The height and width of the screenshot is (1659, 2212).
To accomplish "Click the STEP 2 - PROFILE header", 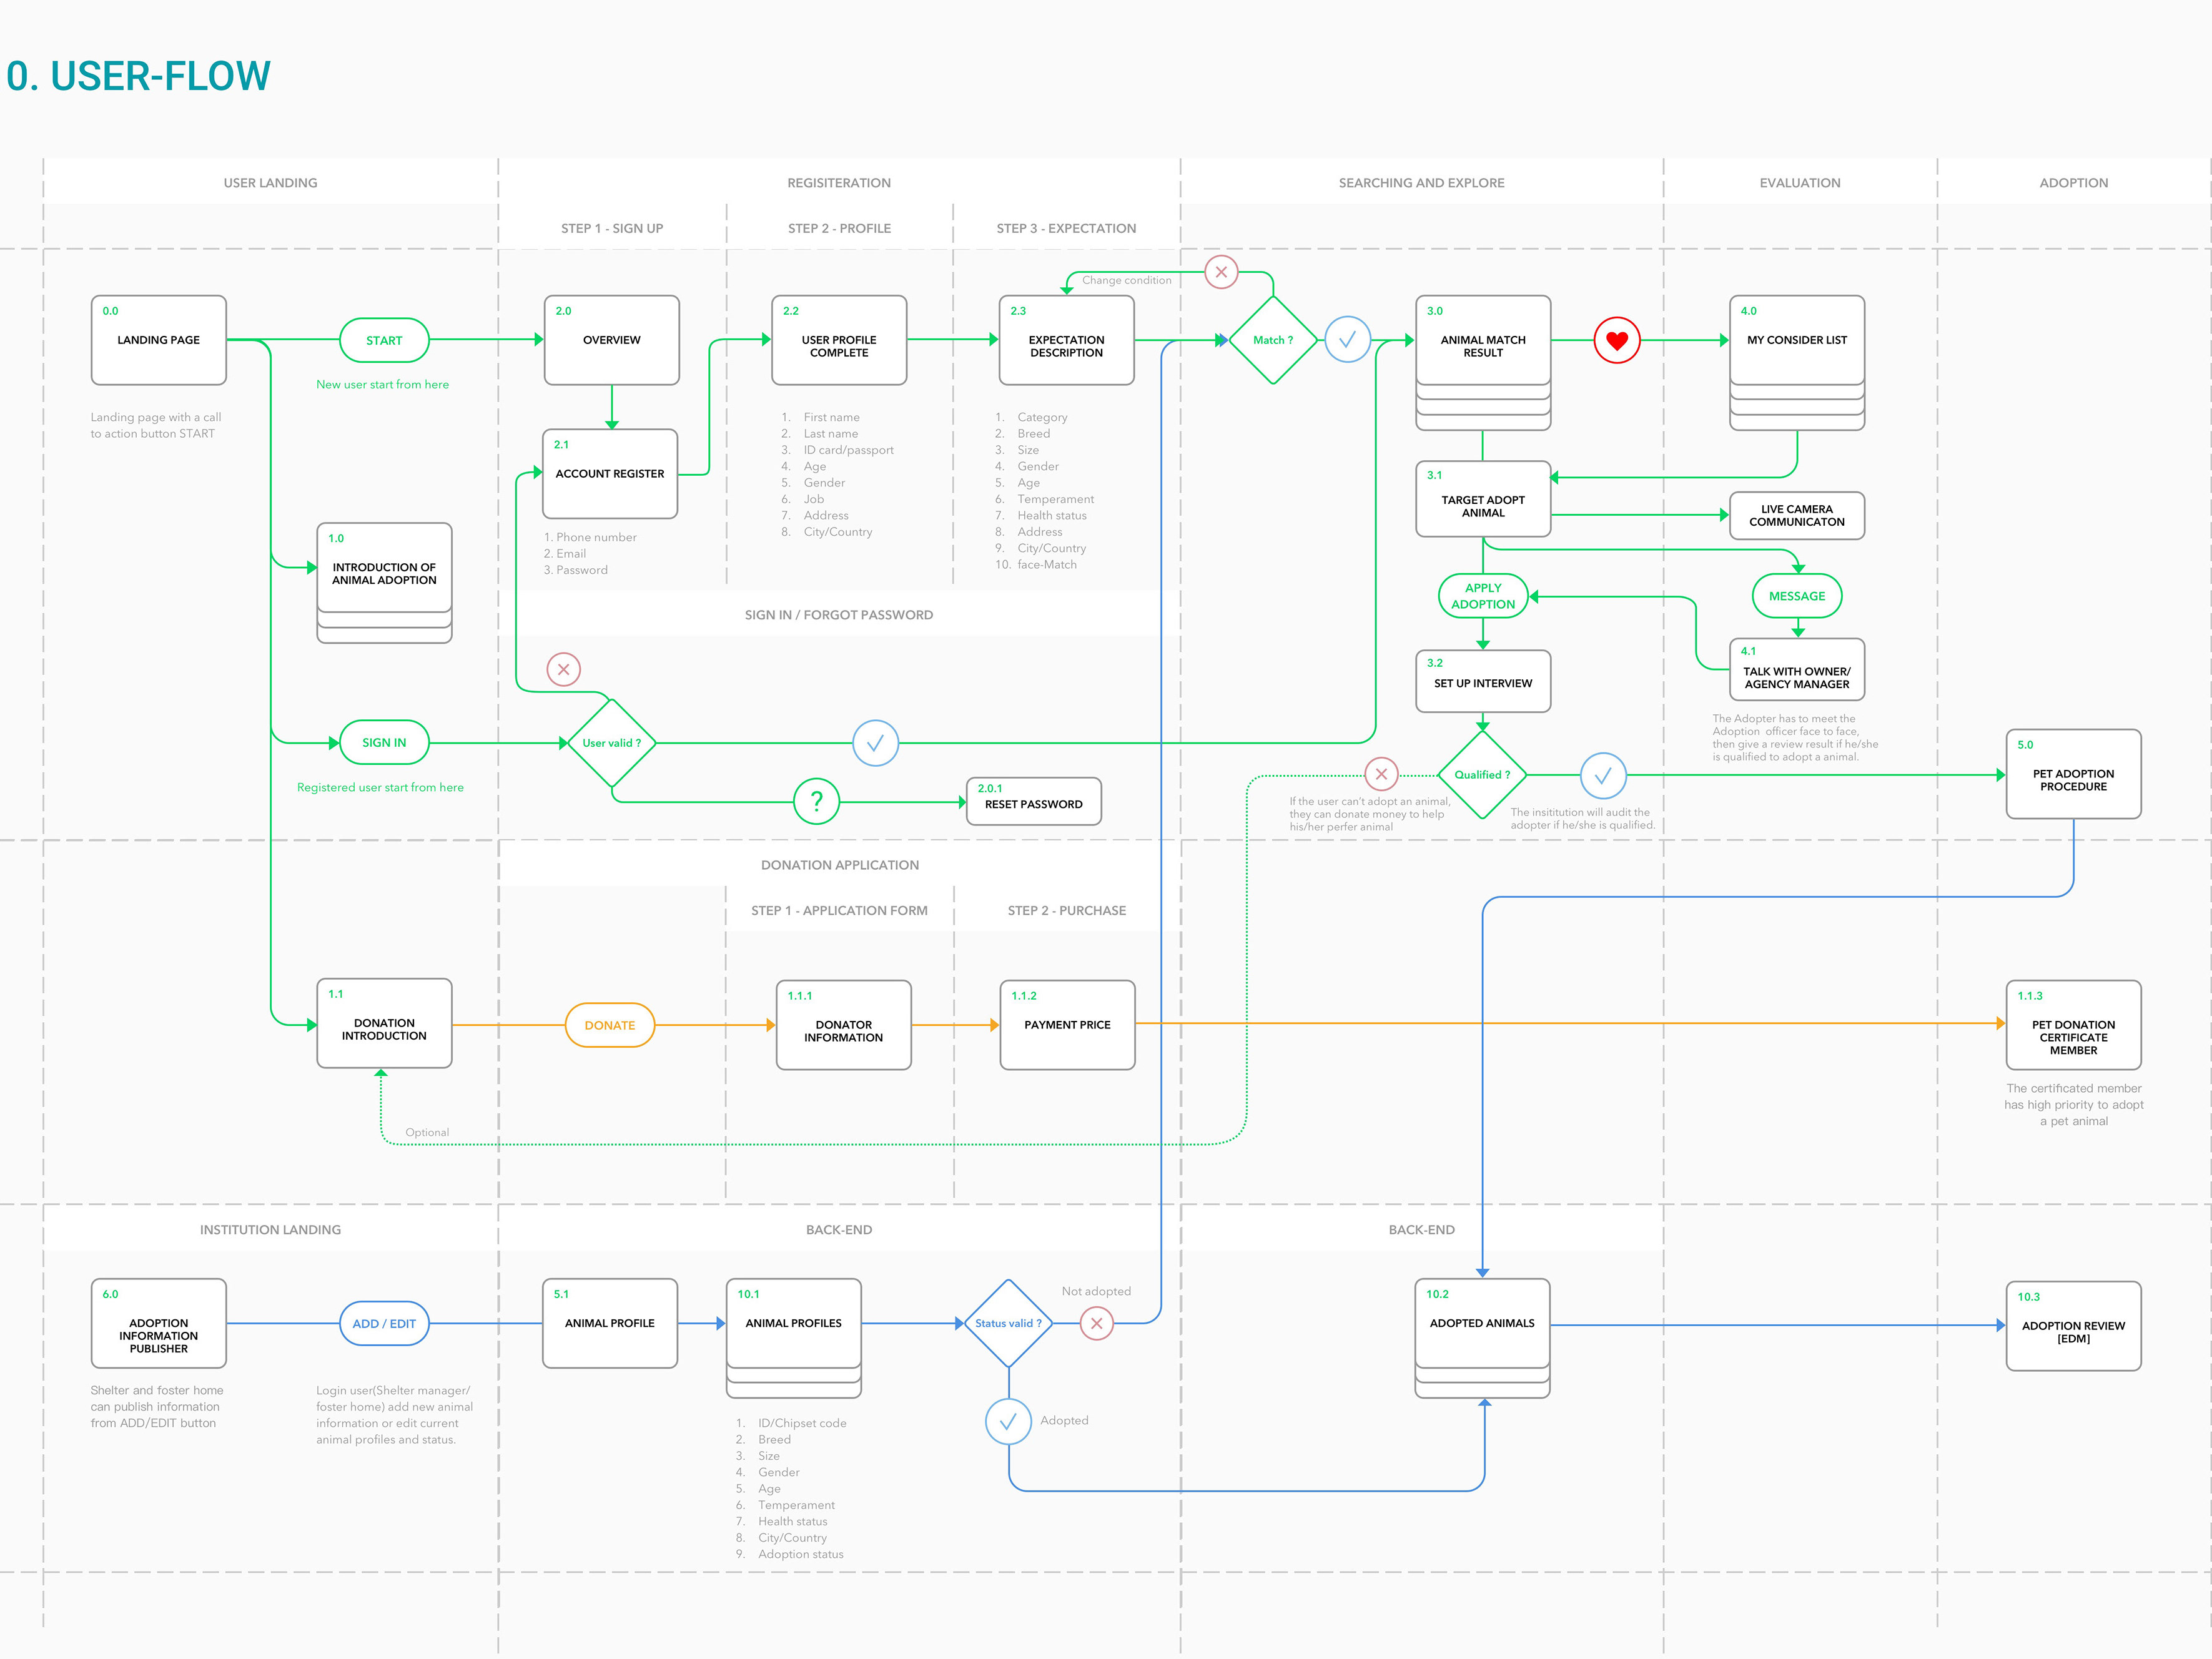I will tap(839, 229).
